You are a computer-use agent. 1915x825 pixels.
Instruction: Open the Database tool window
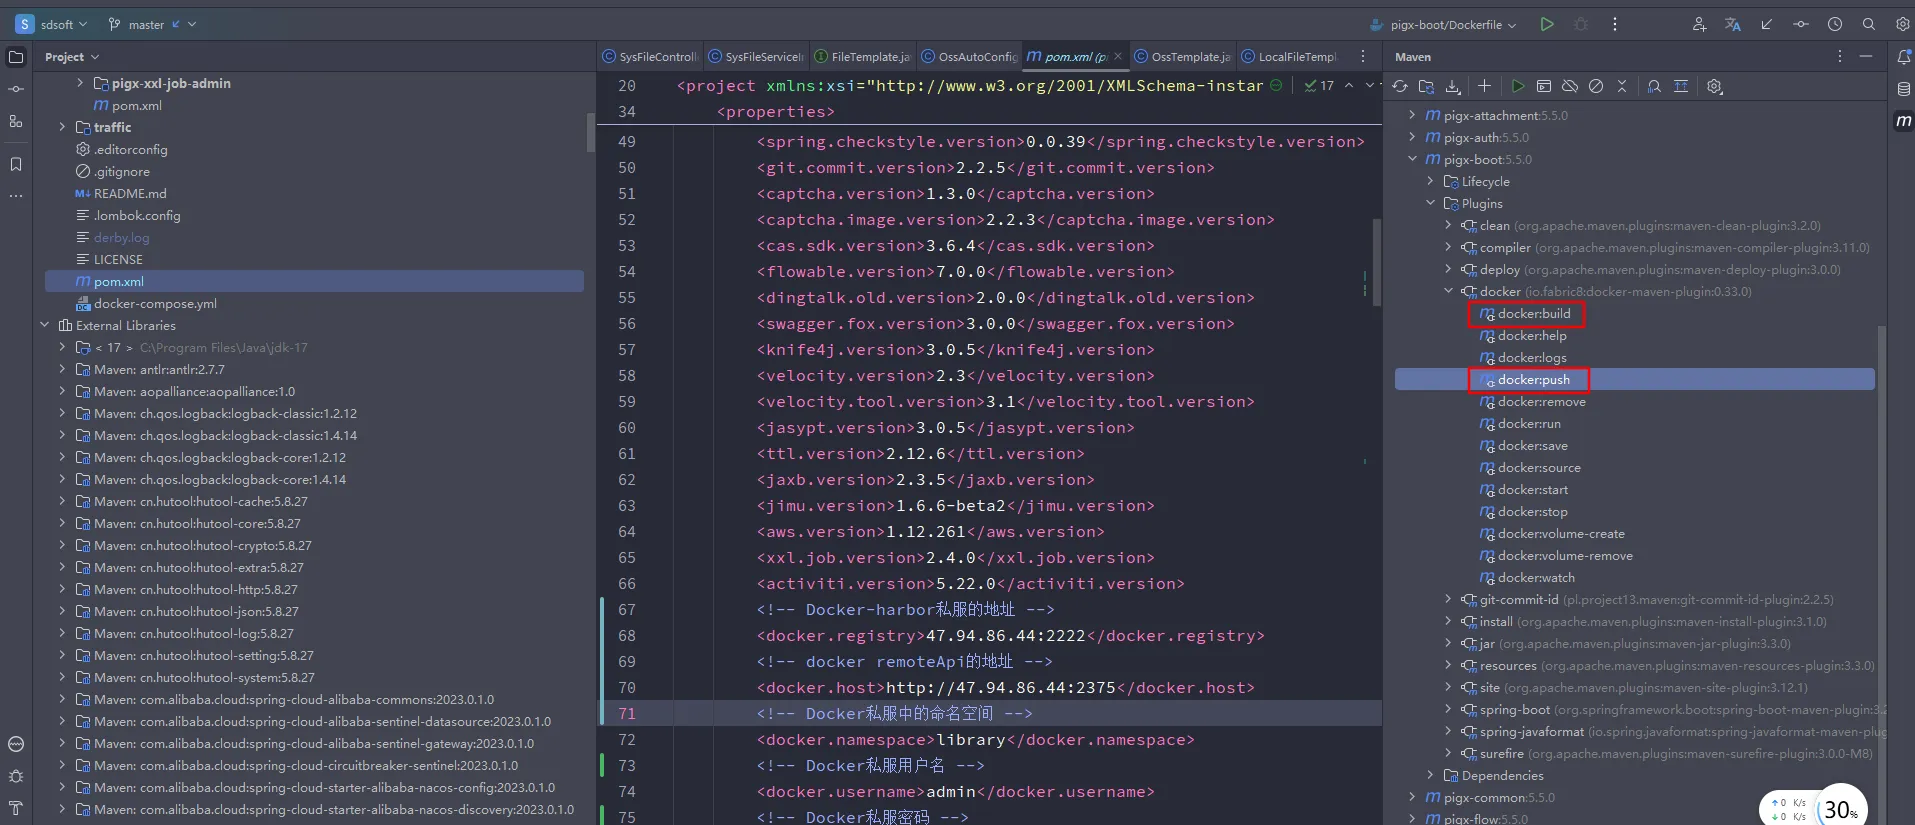1903,89
